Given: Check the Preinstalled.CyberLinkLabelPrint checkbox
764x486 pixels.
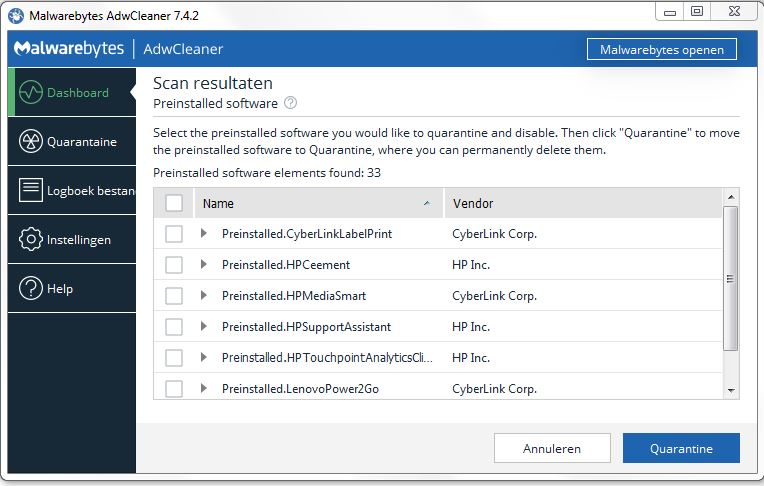Looking at the screenshot, I should (x=174, y=234).
